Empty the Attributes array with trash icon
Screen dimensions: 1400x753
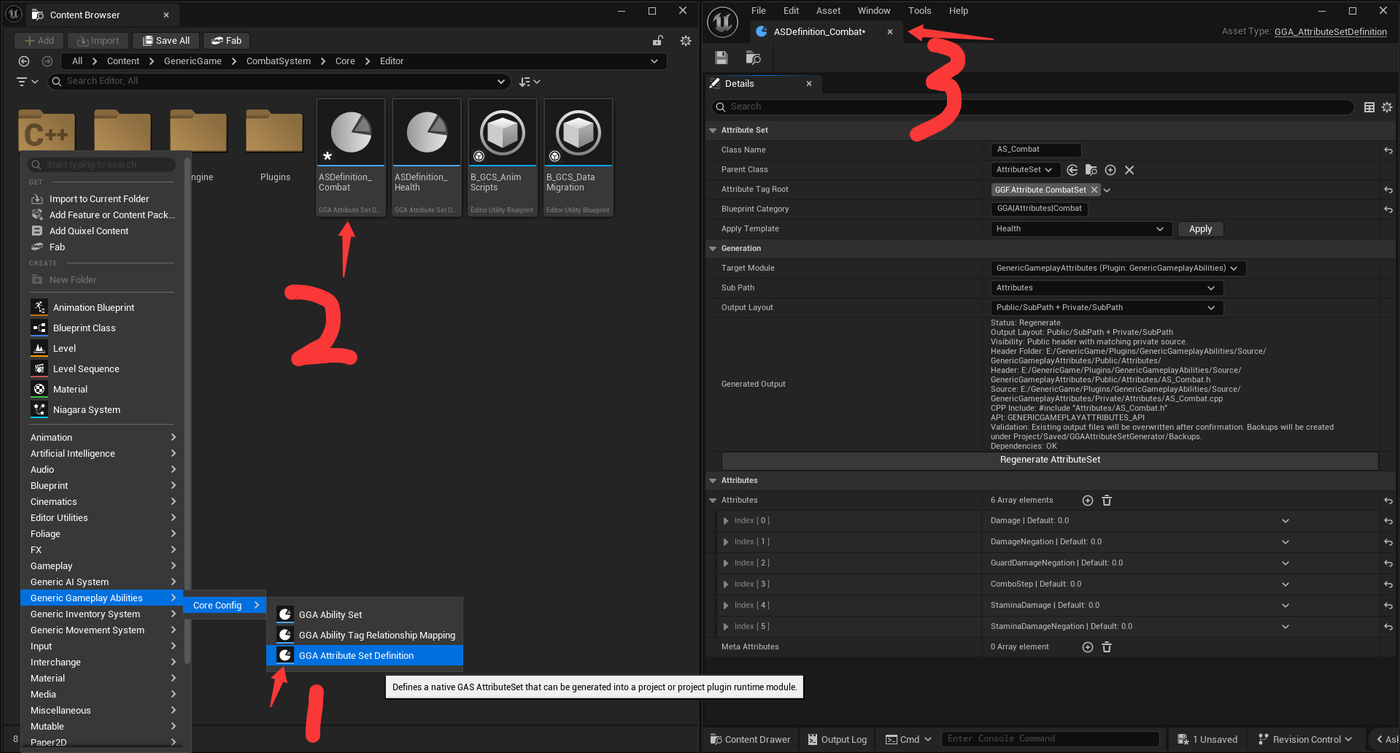(x=1107, y=500)
